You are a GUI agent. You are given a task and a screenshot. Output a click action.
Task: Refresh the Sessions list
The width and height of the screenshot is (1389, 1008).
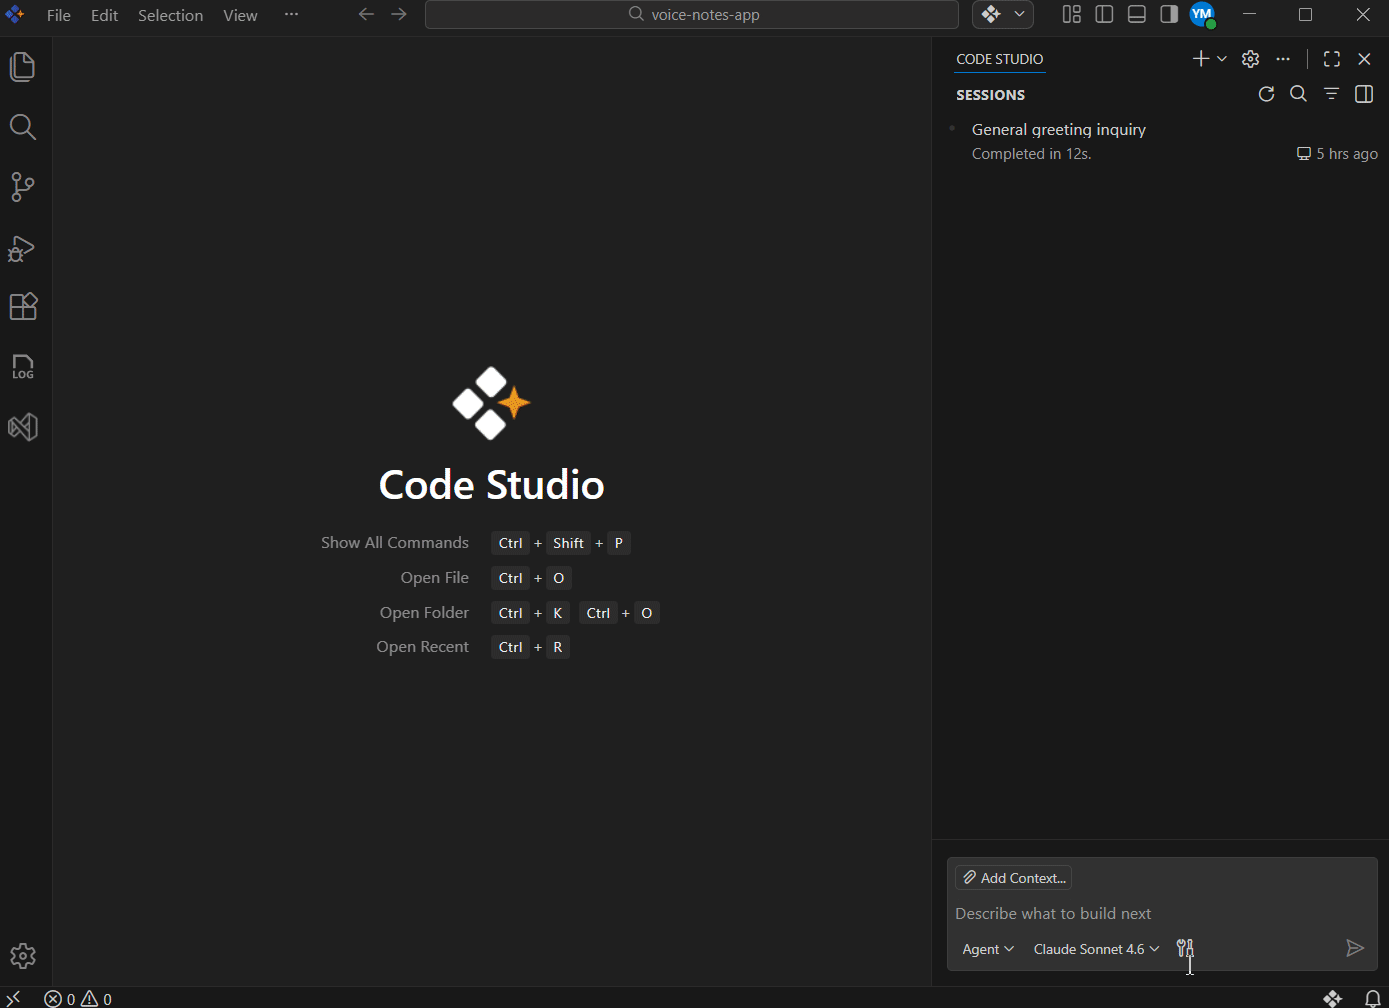coord(1266,94)
